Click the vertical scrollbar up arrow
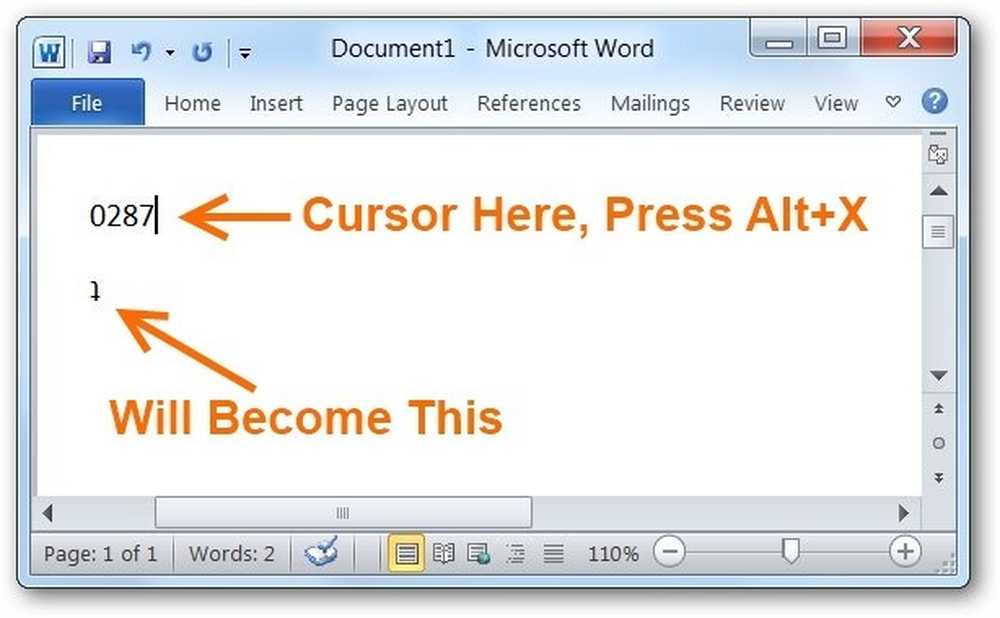Image resolution: width=1000 pixels, height=618 pixels. (x=938, y=191)
